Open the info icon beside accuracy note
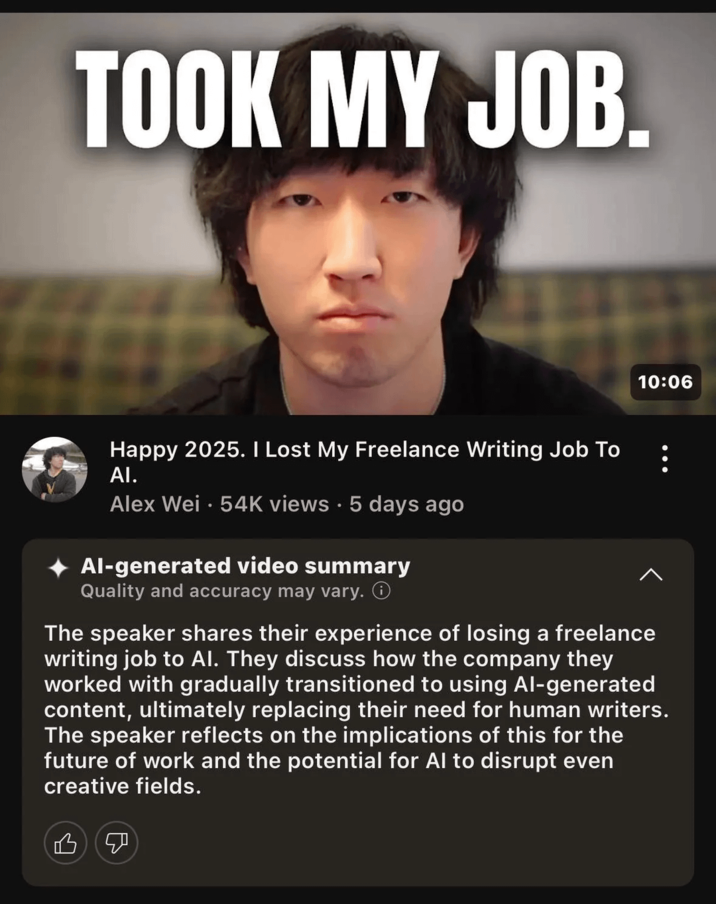Screen dimensions: 716x904 (381, 591)
